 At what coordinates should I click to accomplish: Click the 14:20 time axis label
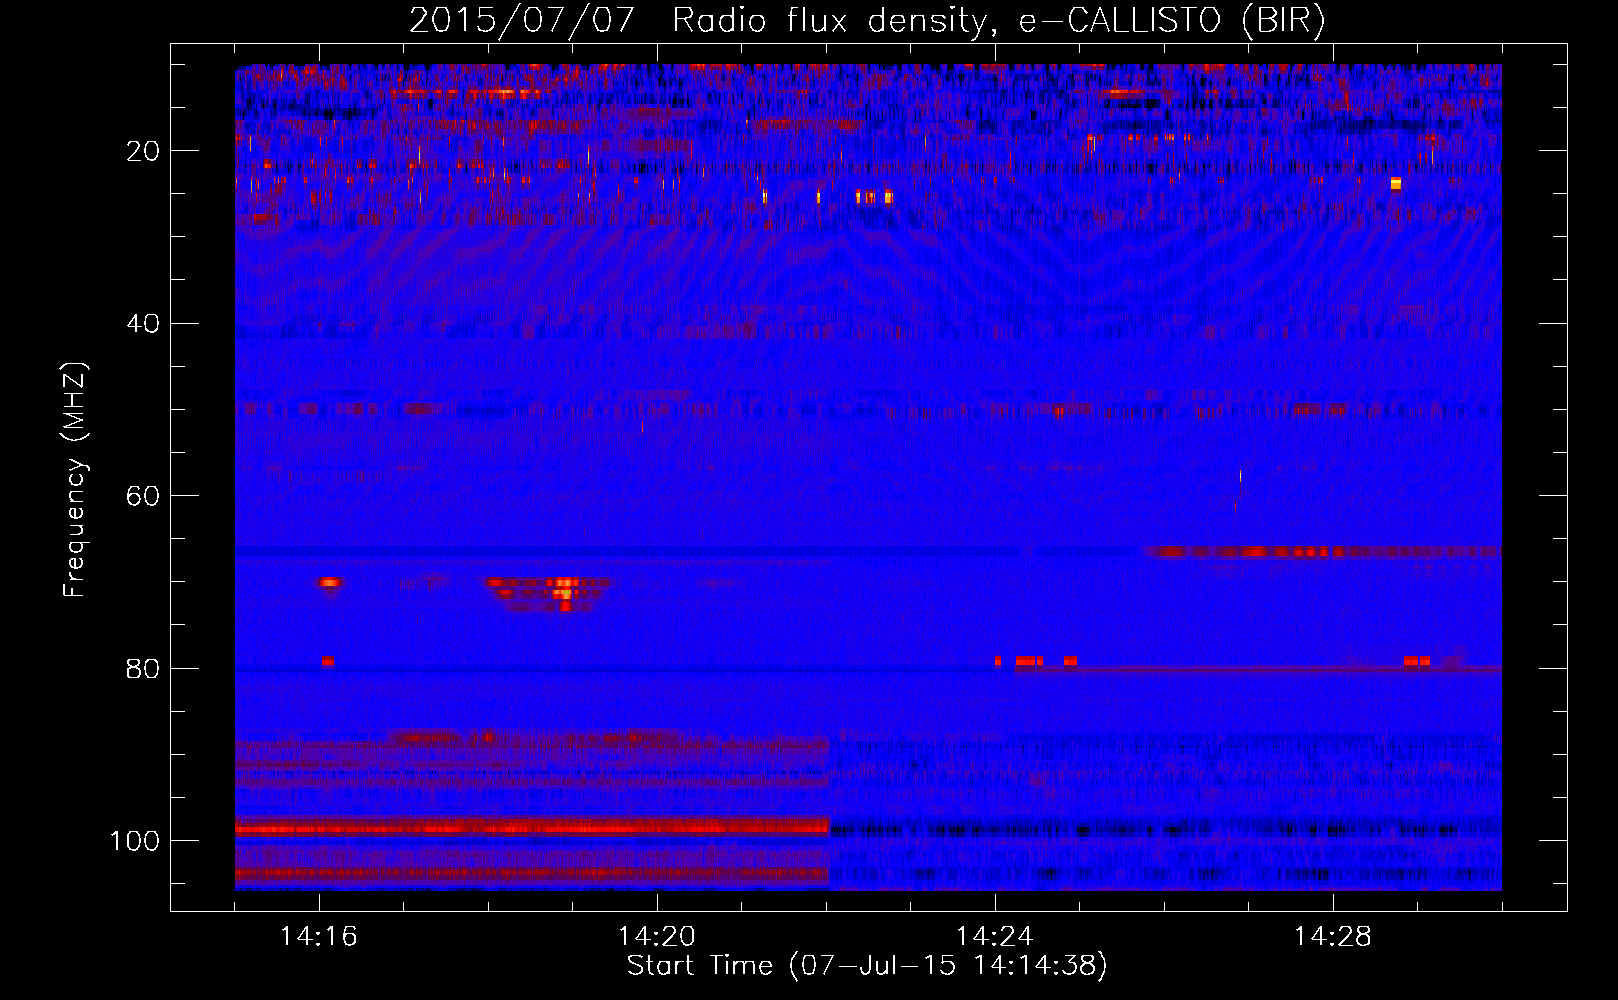coord(657,937)
